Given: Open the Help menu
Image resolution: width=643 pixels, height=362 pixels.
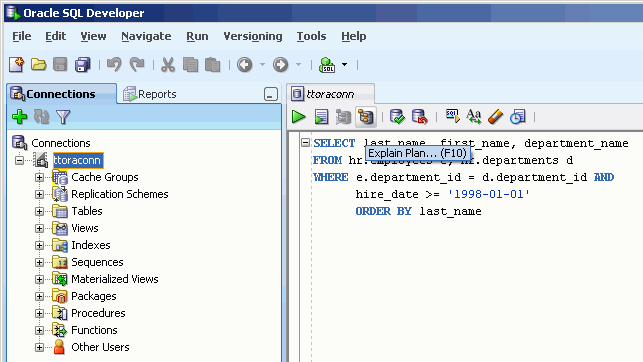Looking at the screenshot, I should click(353, 36).
